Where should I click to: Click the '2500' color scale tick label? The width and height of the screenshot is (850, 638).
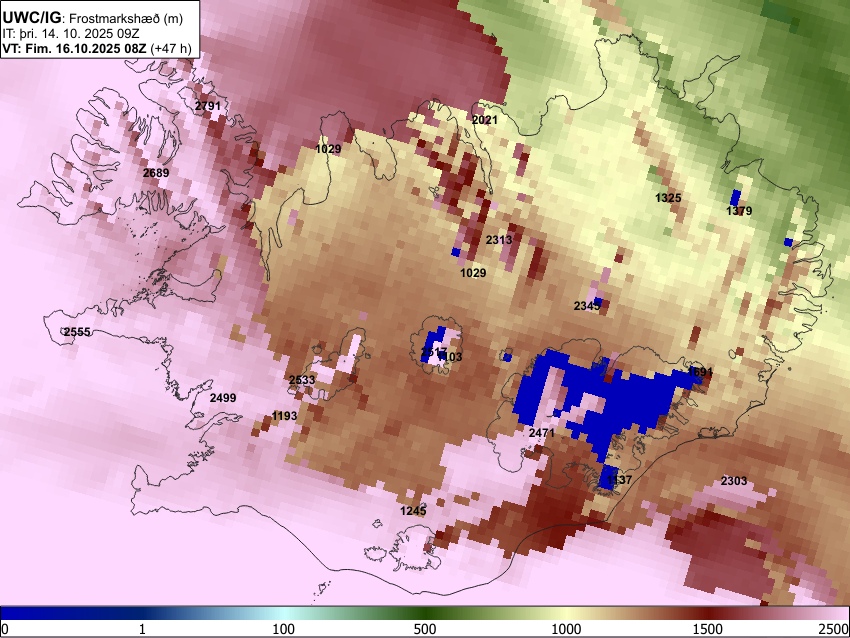(x=834, y=629)
